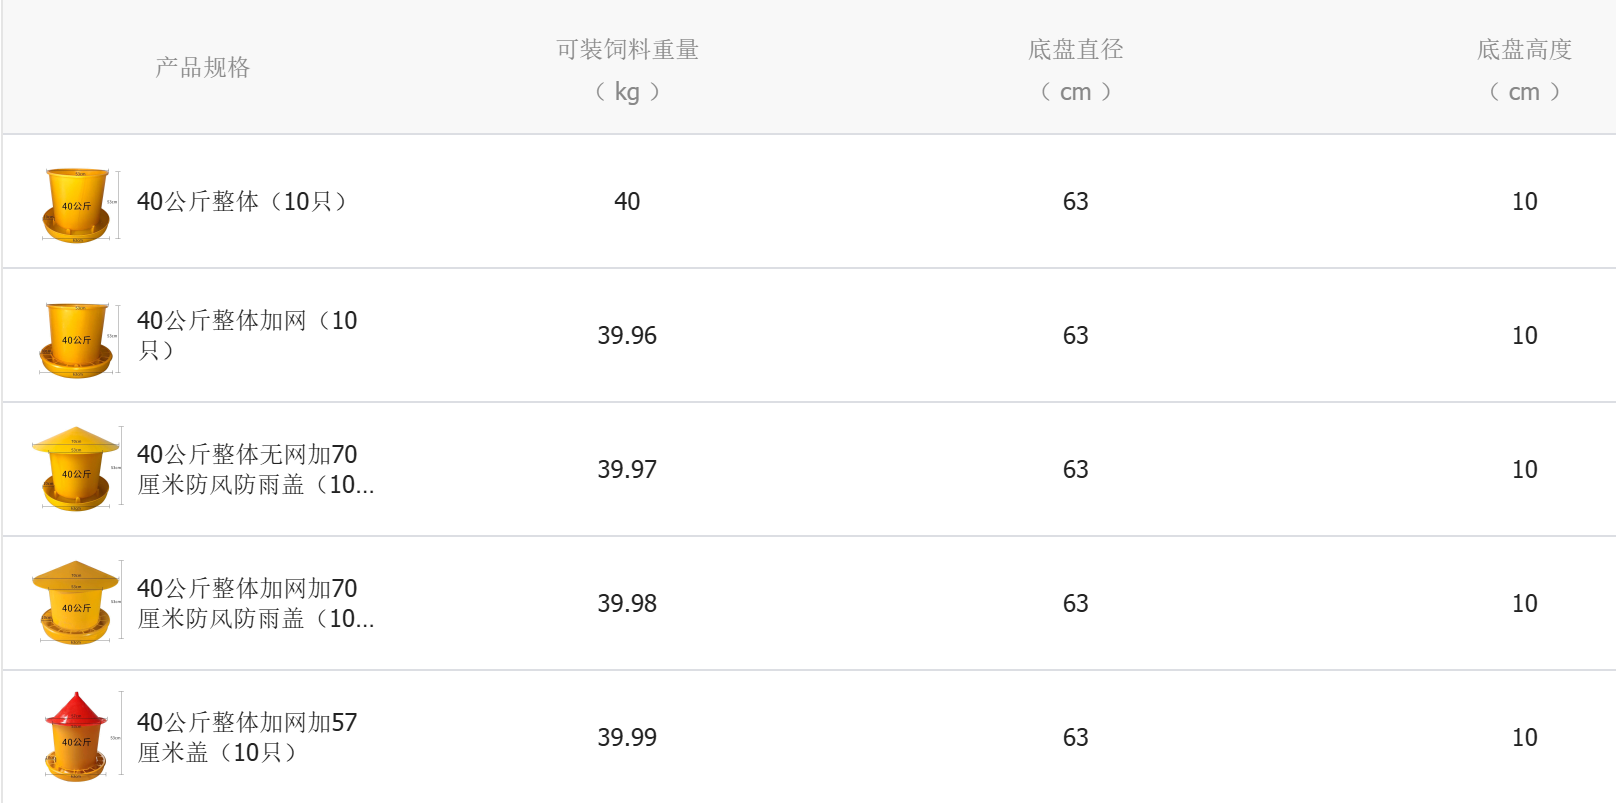1616x803 pixels.
Task: Select image for 40公斤整体加网加70厘米防风防雨盖 product
Action: (x=76, y=603)
